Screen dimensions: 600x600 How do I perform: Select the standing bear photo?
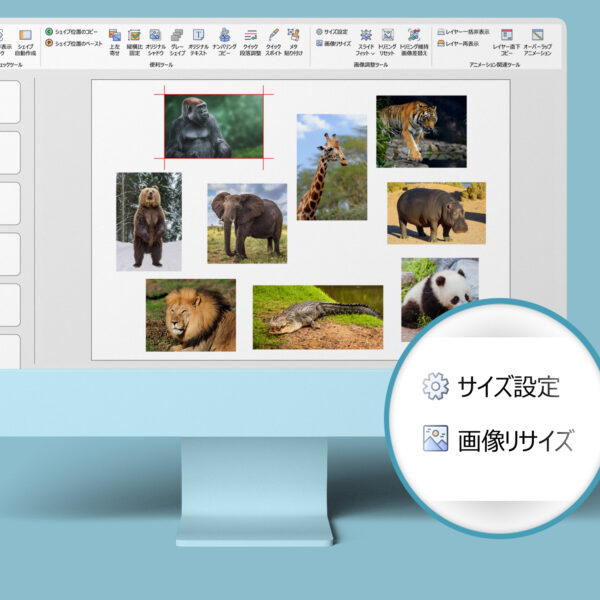click(x=149, y=222)
